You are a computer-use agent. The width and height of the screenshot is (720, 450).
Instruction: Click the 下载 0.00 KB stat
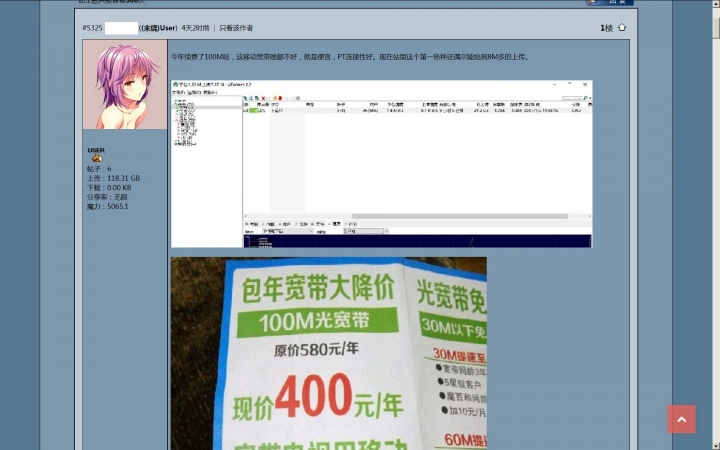point(109,188)
